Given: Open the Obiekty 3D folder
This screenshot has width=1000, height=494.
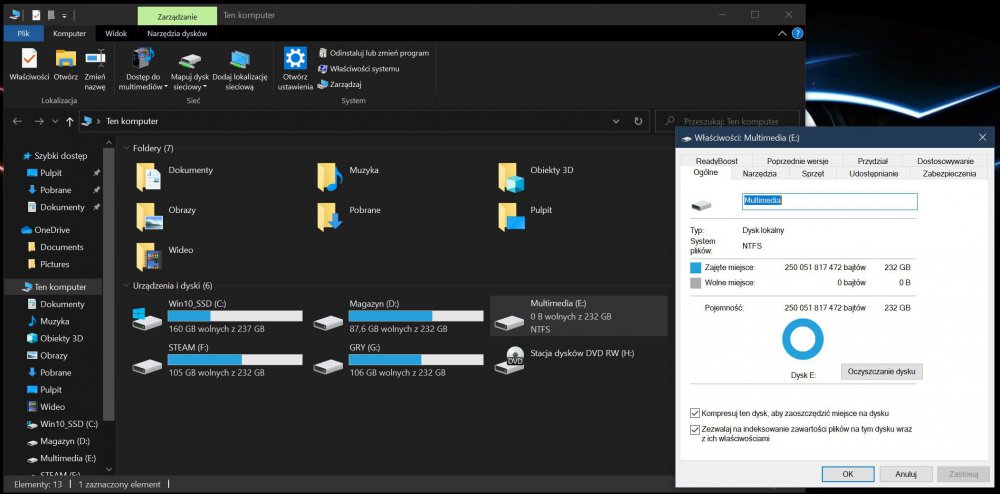Looking at the screenshot, I should [x=512, y=177].
